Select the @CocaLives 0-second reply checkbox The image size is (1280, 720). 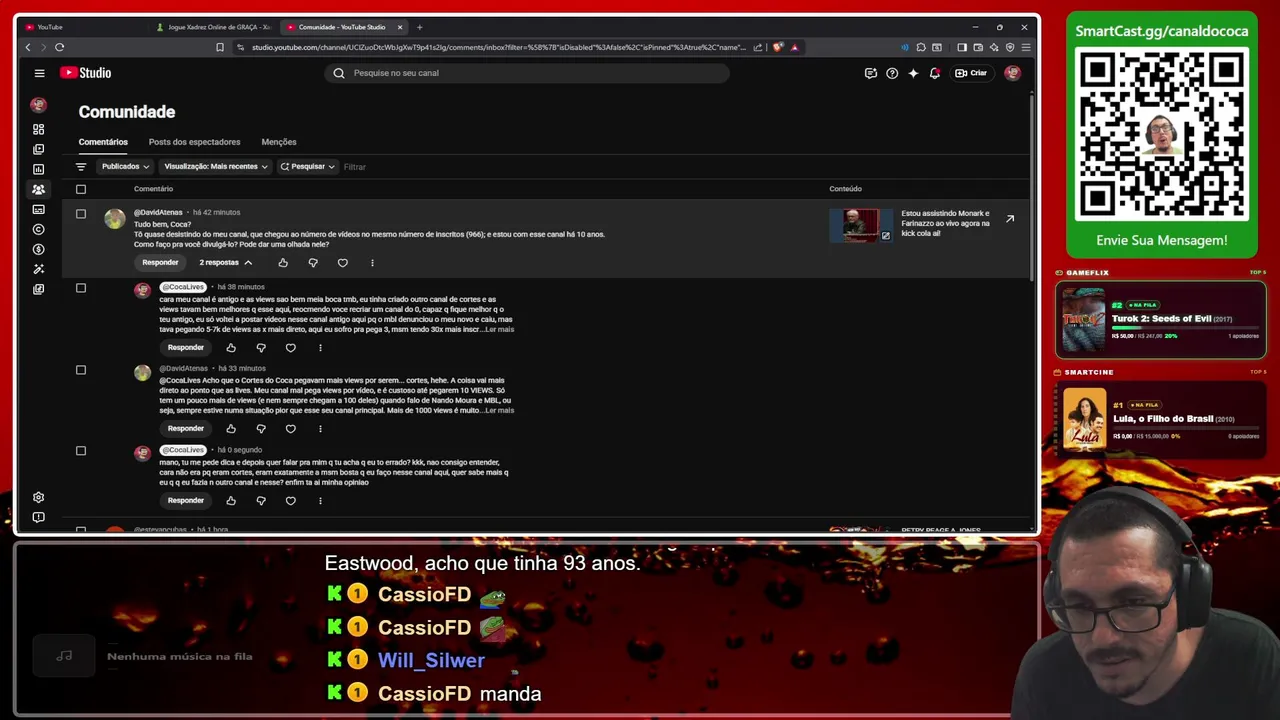pyautogui.click(x=81, y=451)
